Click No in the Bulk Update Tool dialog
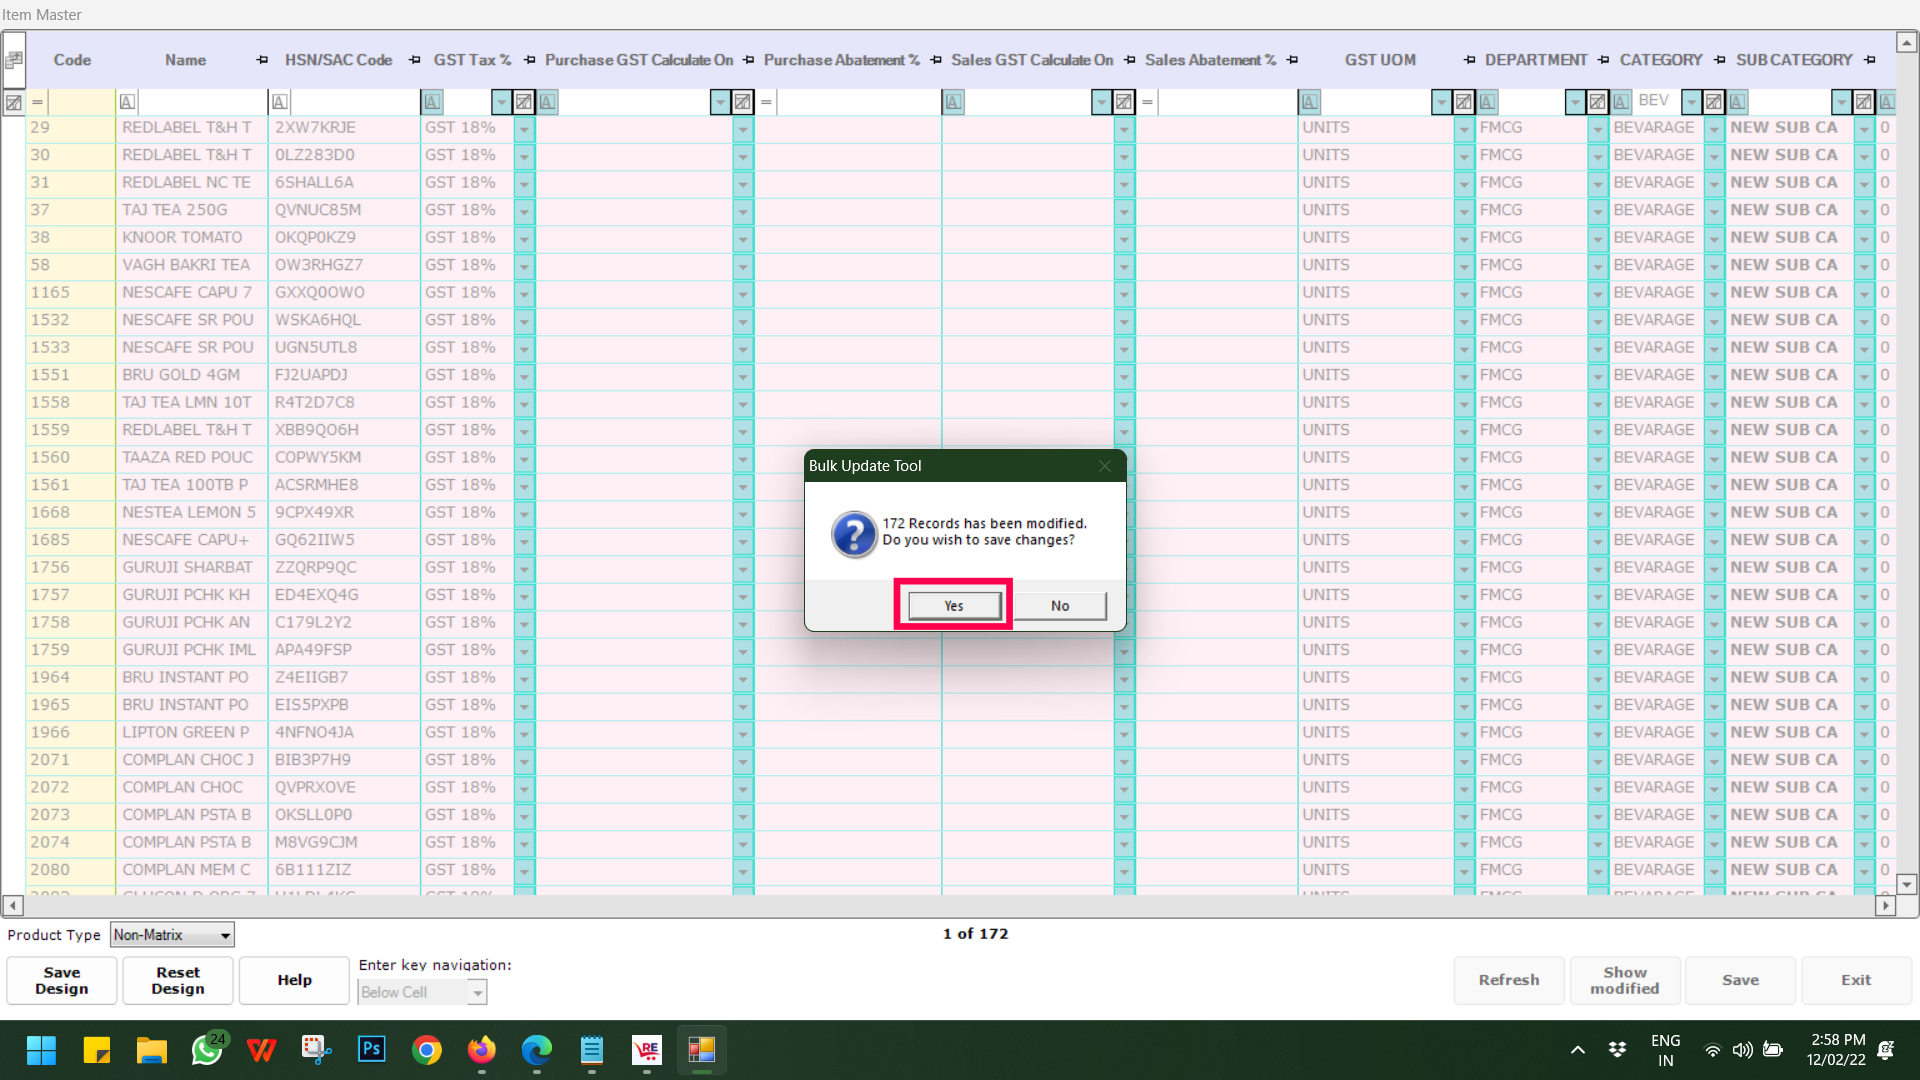The height and width of the screenshot is (1080, 1920). [1060, 605]
